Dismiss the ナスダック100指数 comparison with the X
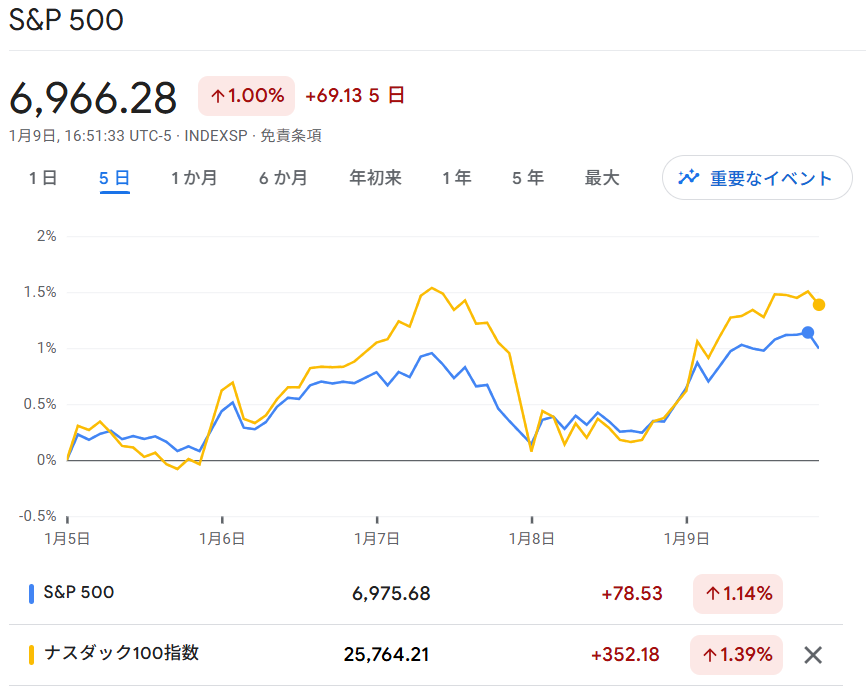866x689 pixels. [815, 655]
